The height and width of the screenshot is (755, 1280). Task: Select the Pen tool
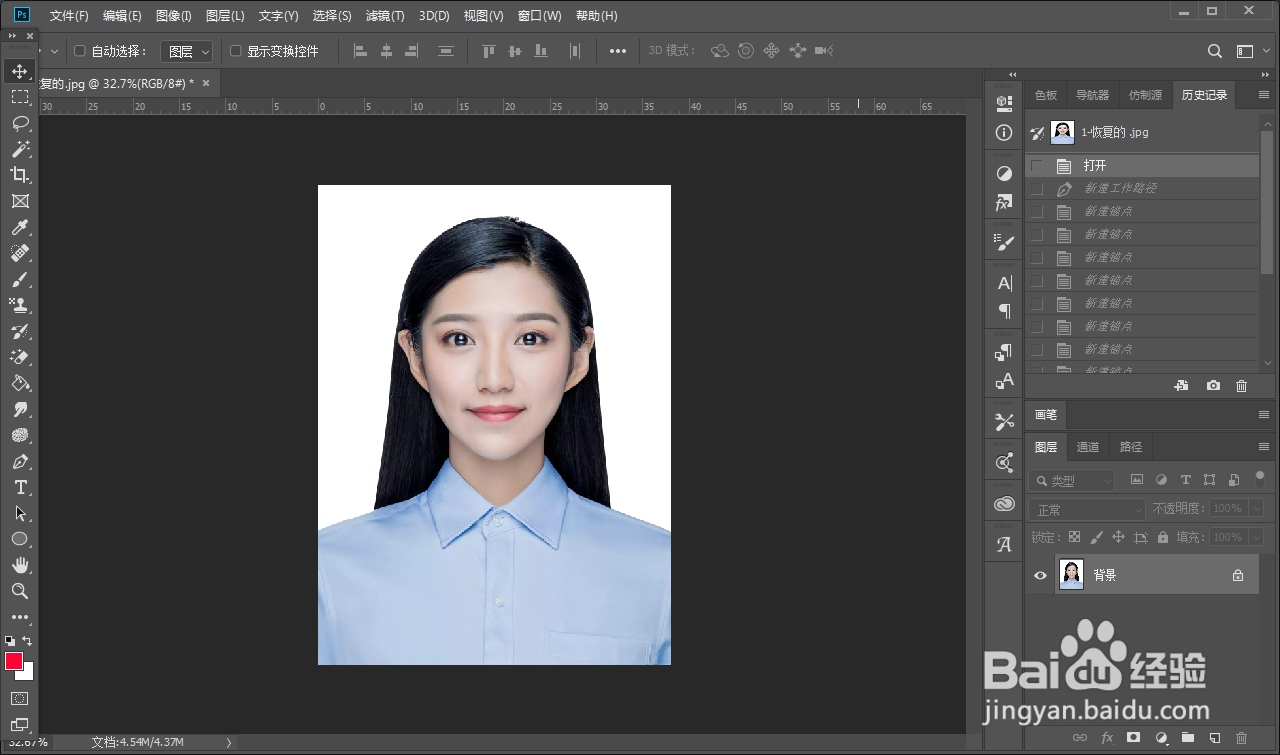20,462
